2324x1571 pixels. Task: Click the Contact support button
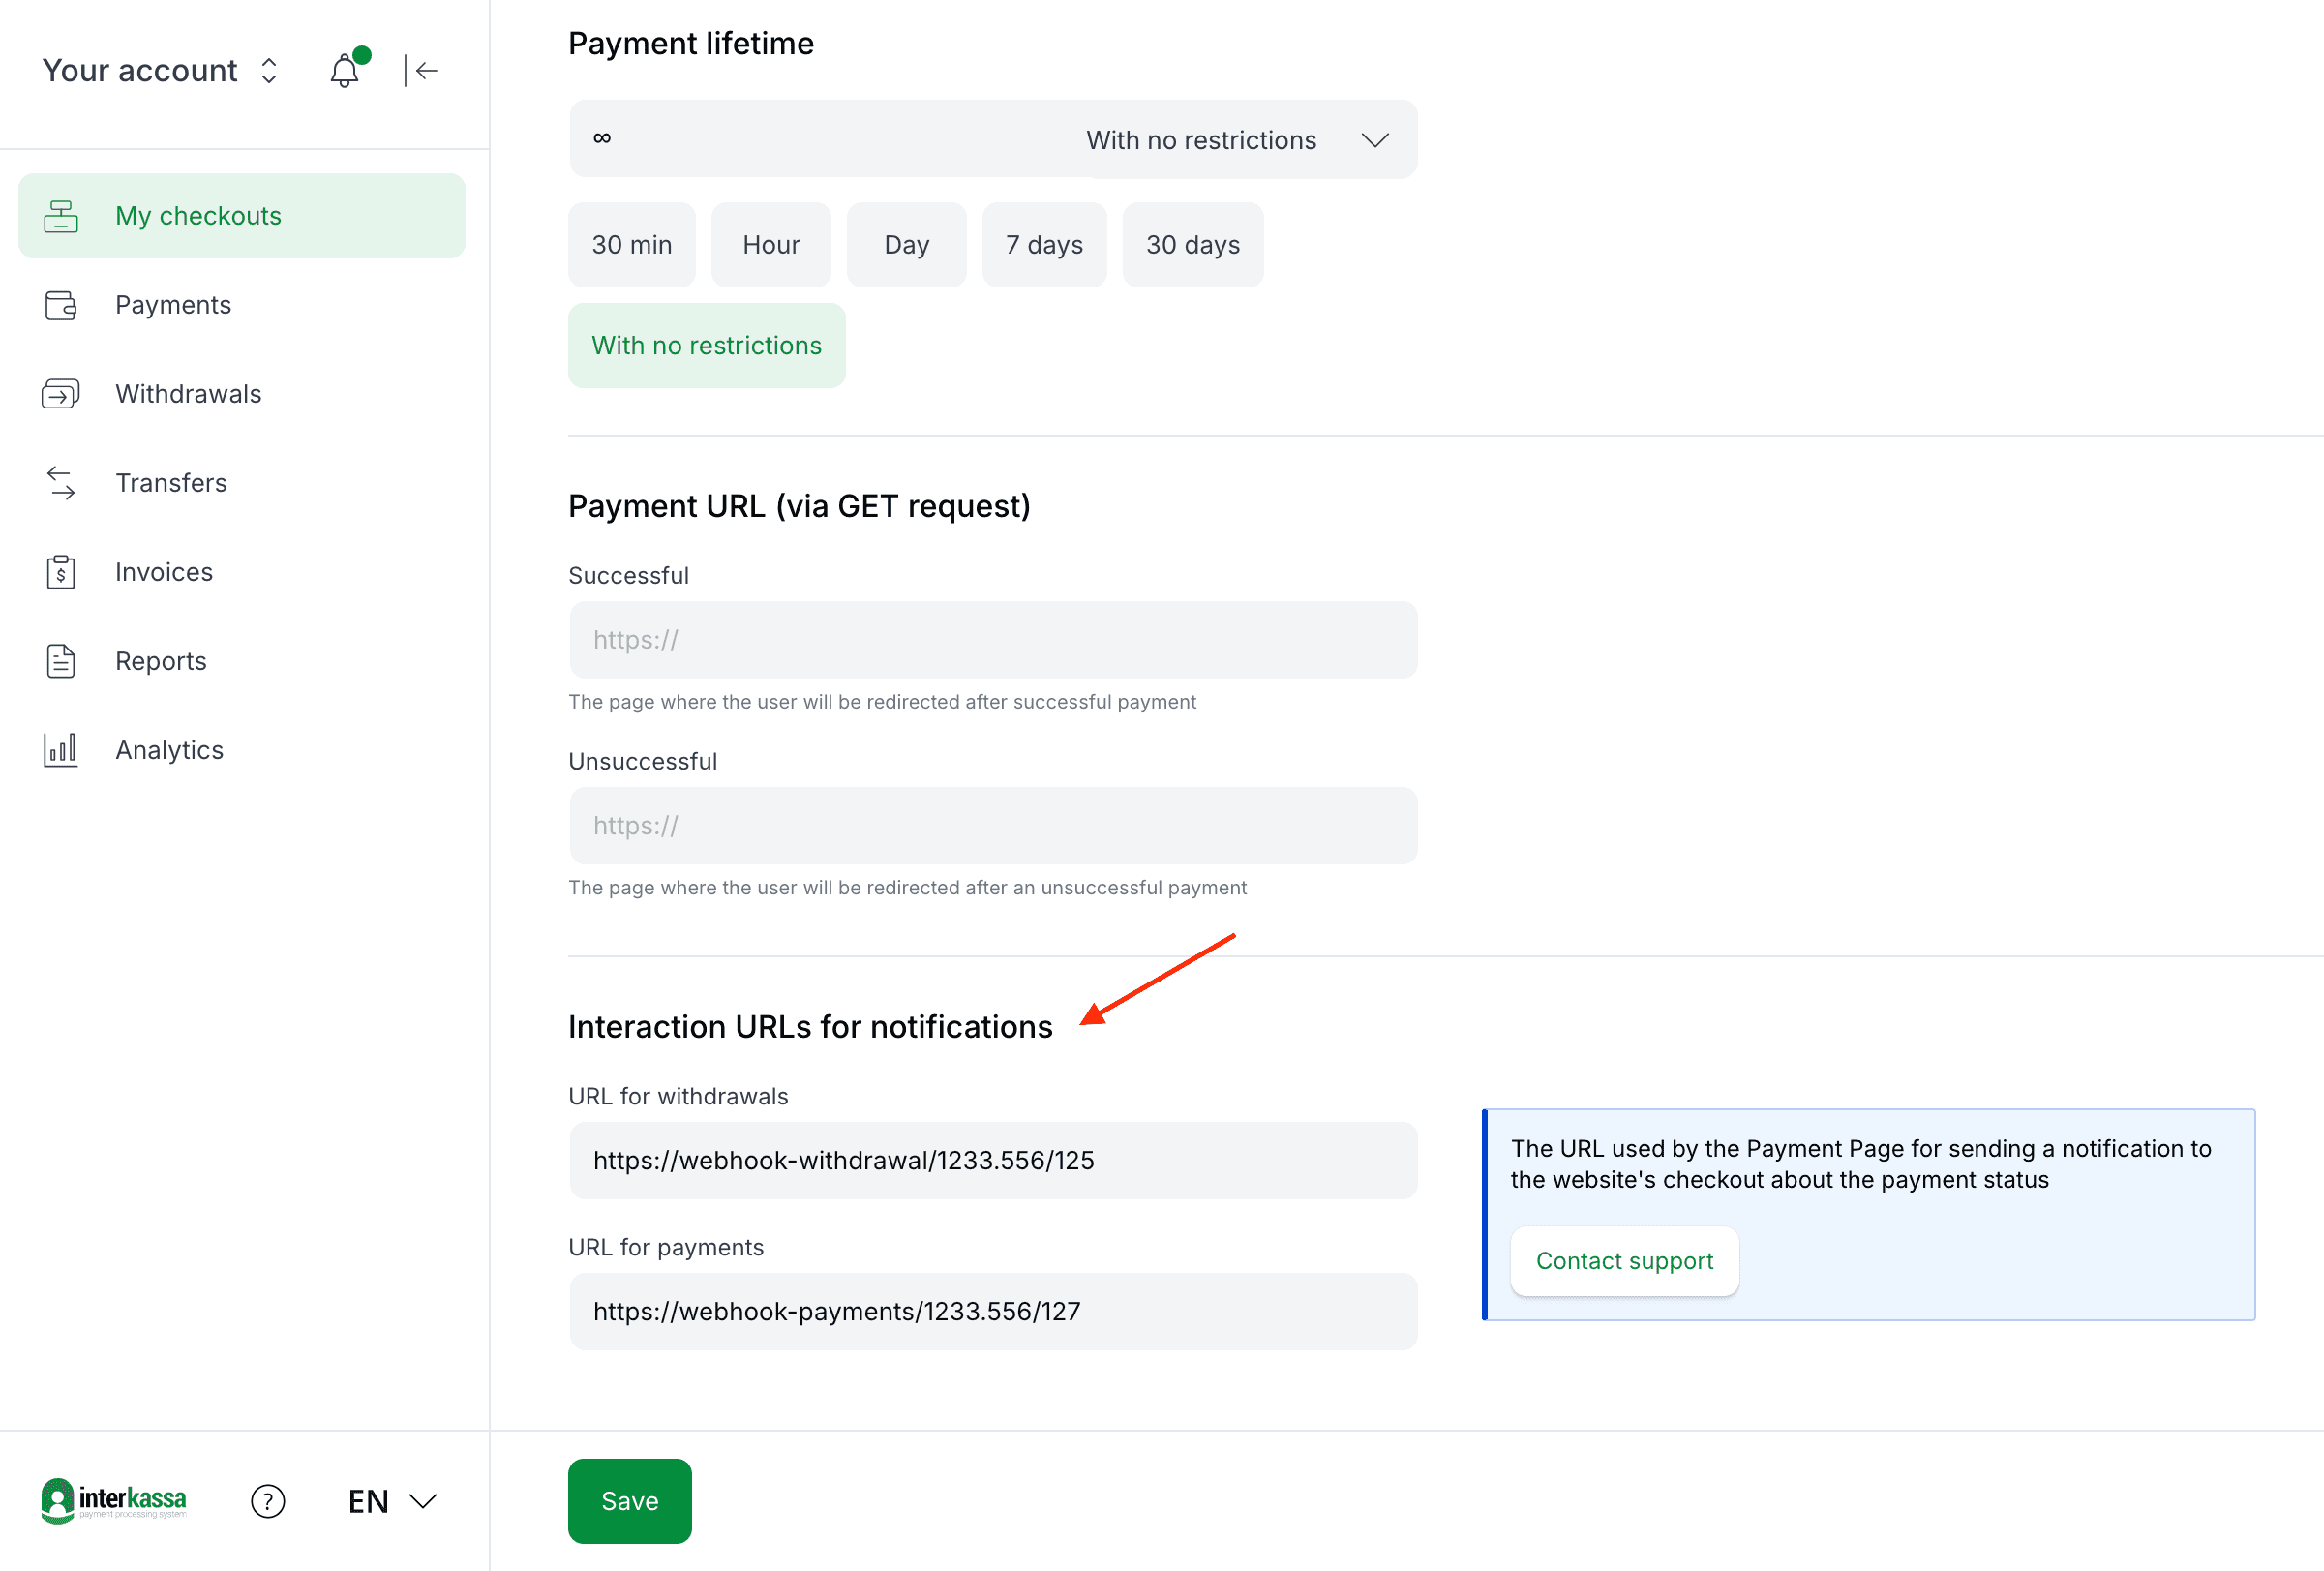coord(1623,1260)
